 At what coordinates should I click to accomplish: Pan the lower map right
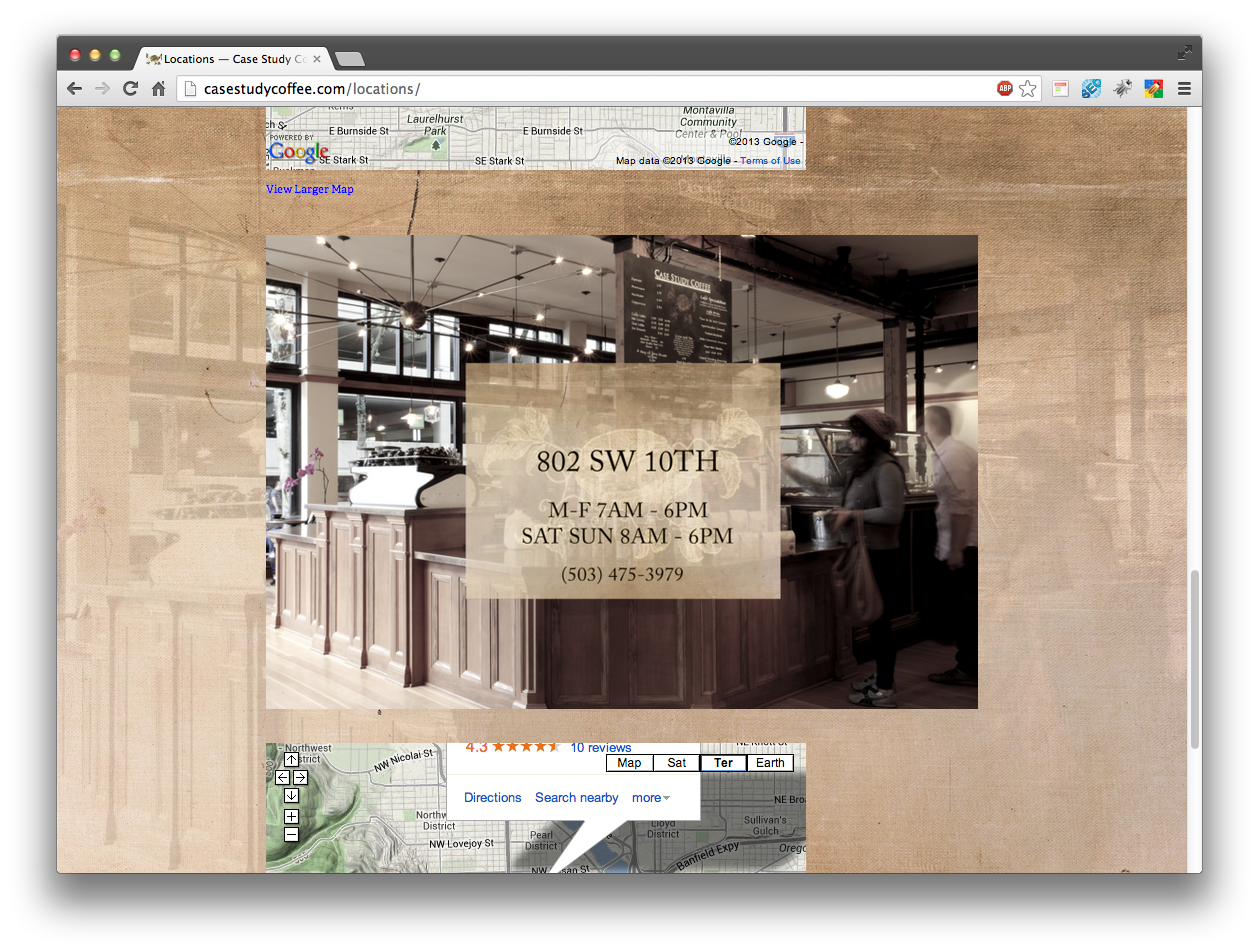[x=300, y=778]
